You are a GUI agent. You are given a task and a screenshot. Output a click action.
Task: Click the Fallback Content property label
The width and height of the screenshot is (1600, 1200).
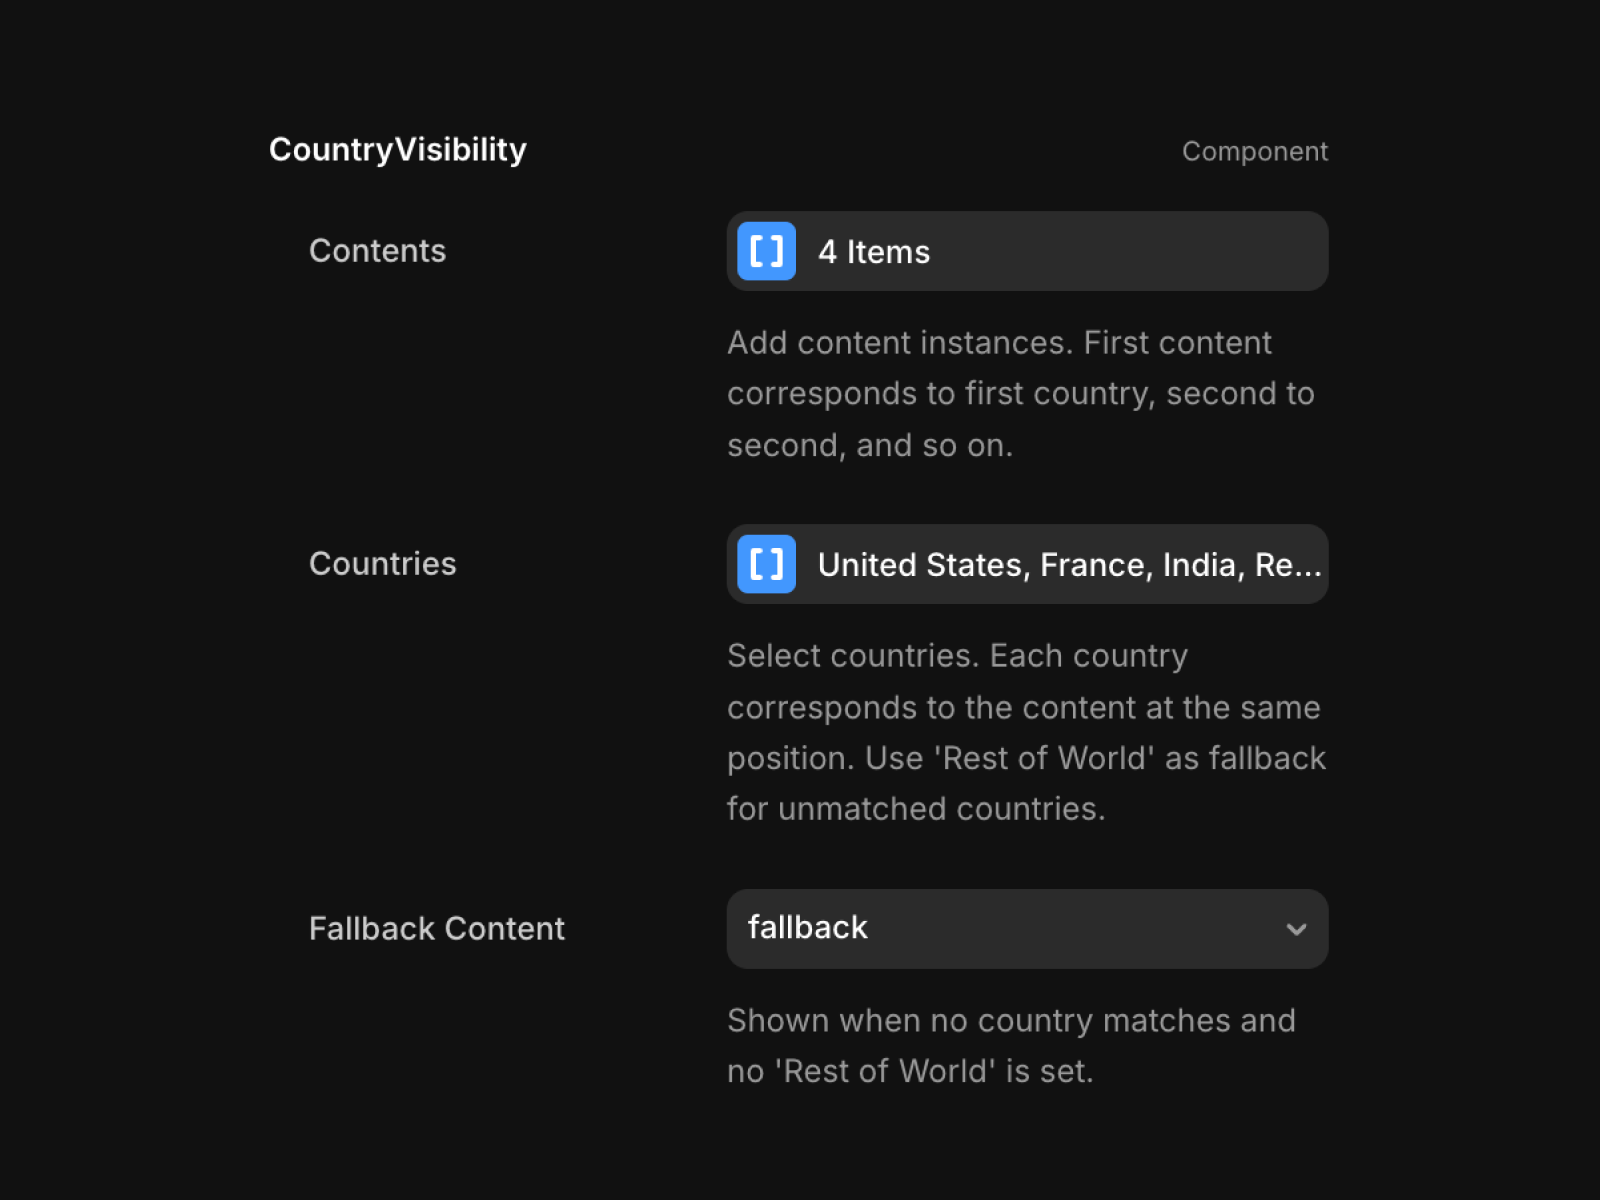(x=436, y=929)
